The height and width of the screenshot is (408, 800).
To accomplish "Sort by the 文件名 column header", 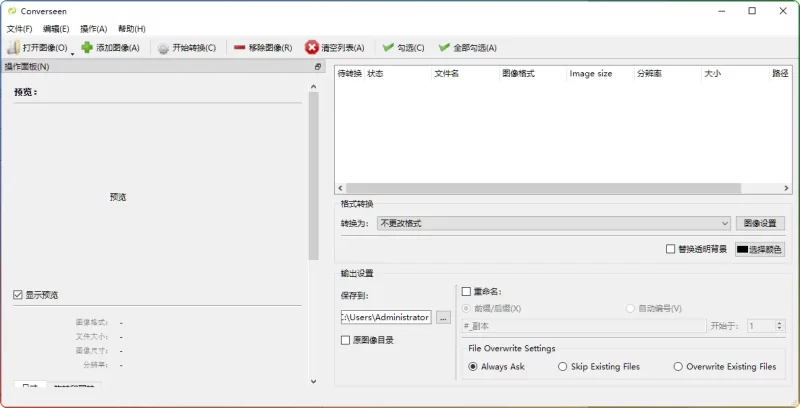I will click(446, 73).
